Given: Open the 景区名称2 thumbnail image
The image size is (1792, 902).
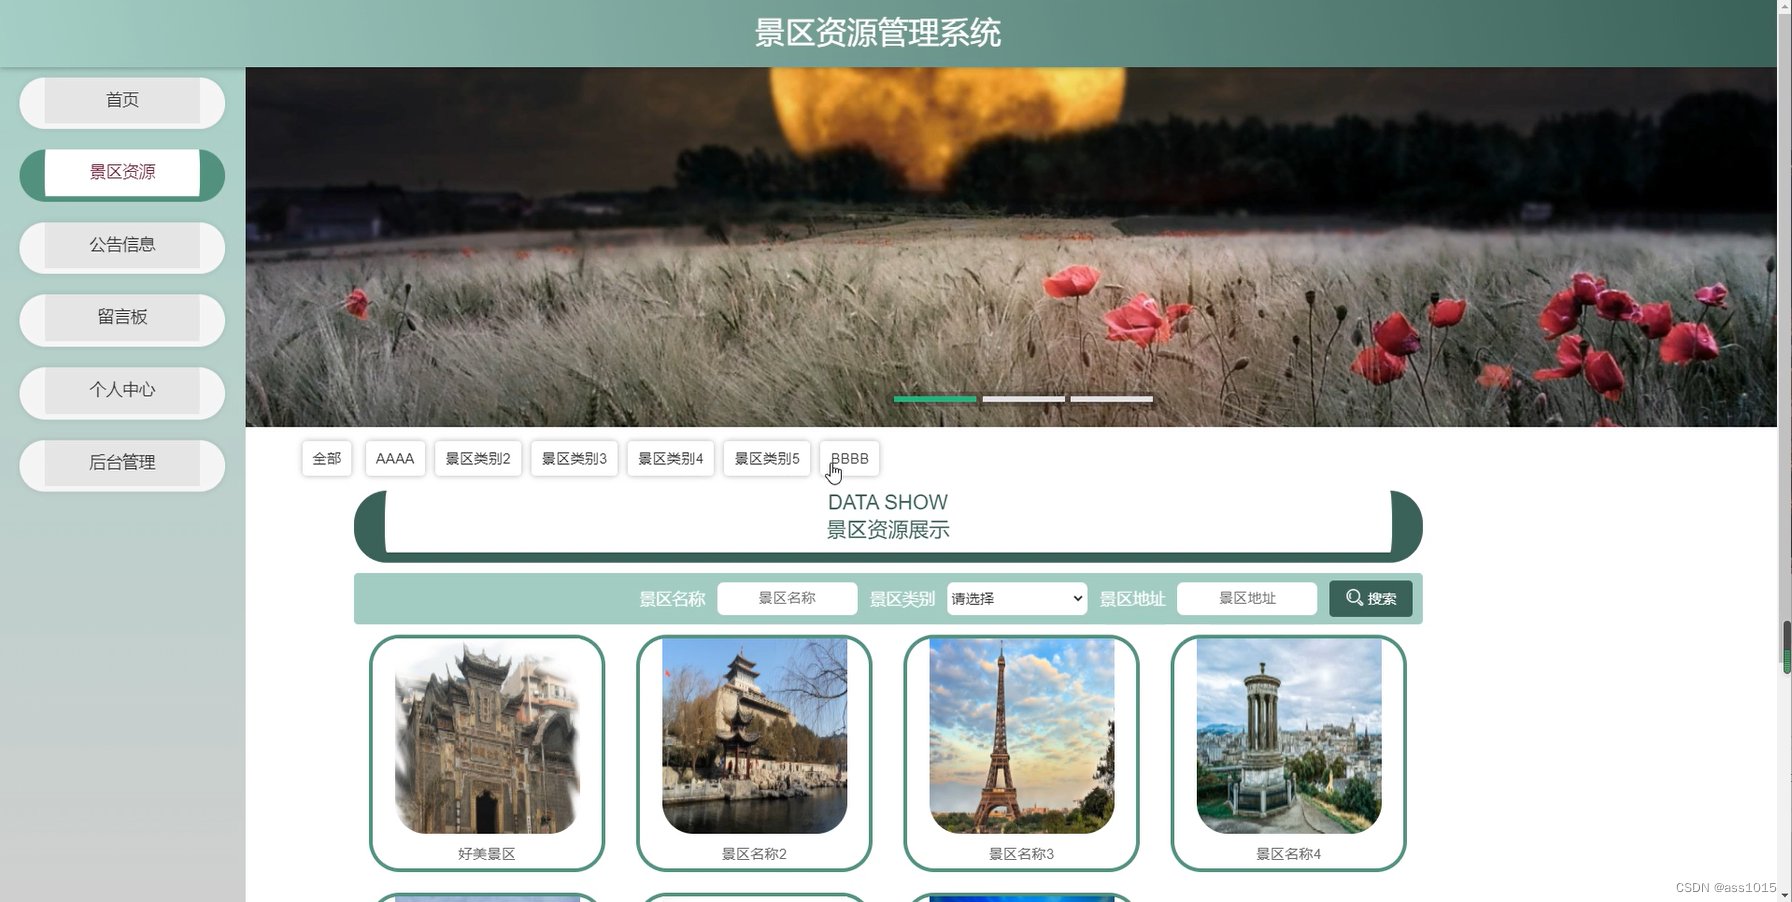Looking at the screenshot, I should (x=755, y=737).
